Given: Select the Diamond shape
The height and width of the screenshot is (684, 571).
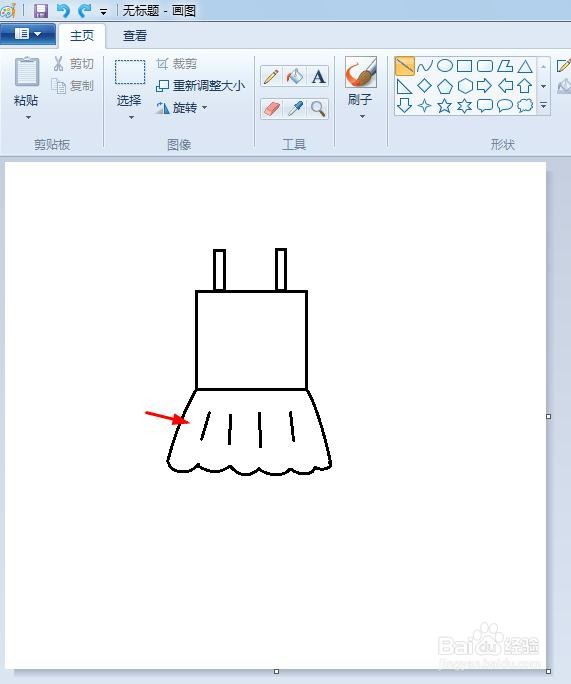Looking at the screenshot, I should click(x=424, y=86).
